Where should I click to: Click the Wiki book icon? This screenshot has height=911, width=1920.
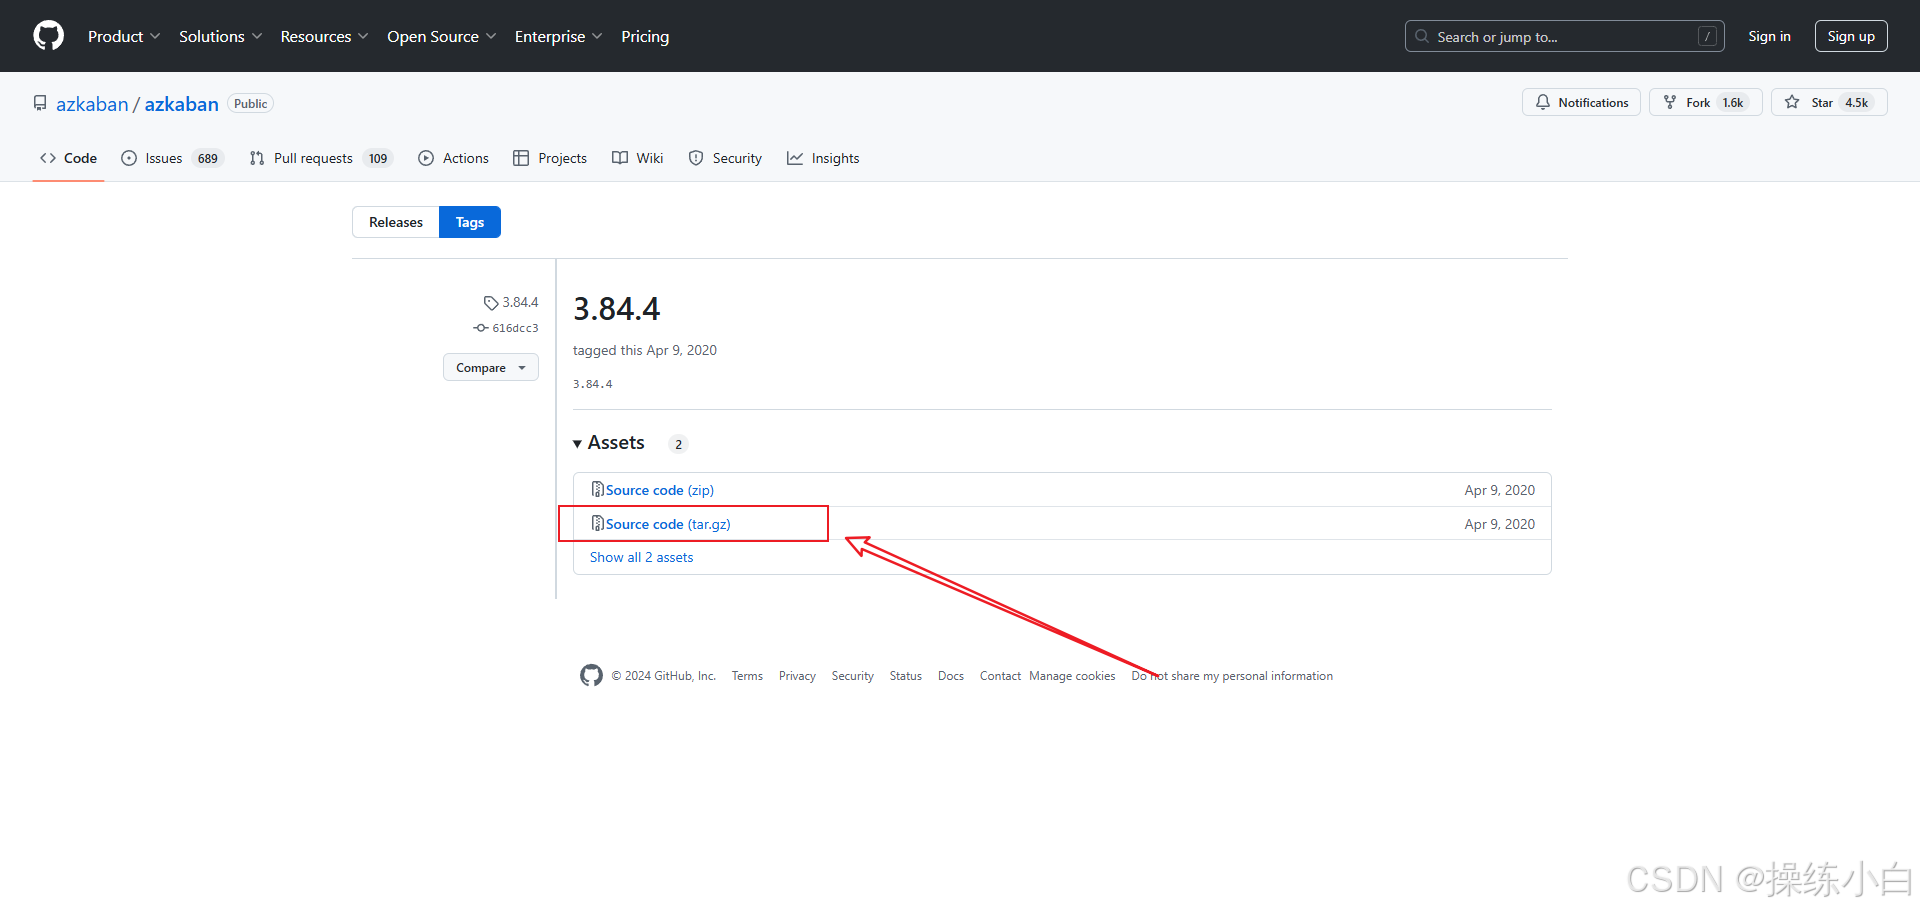point(620,158)
